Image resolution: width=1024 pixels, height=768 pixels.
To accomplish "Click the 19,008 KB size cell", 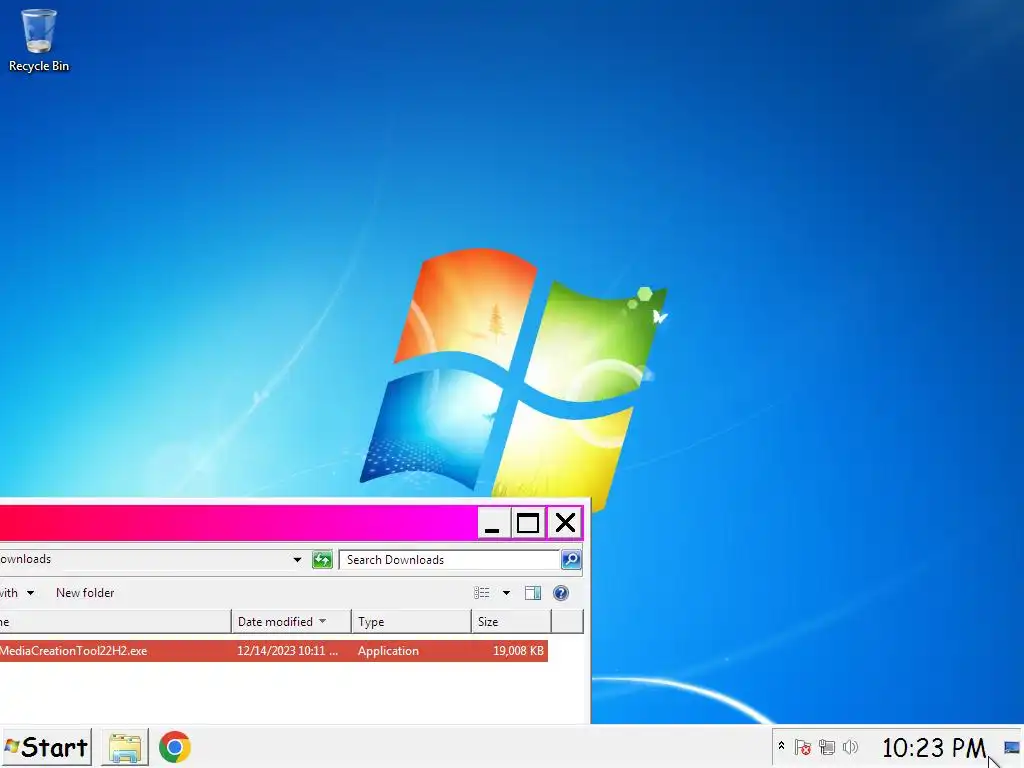I will coord(518,651).
